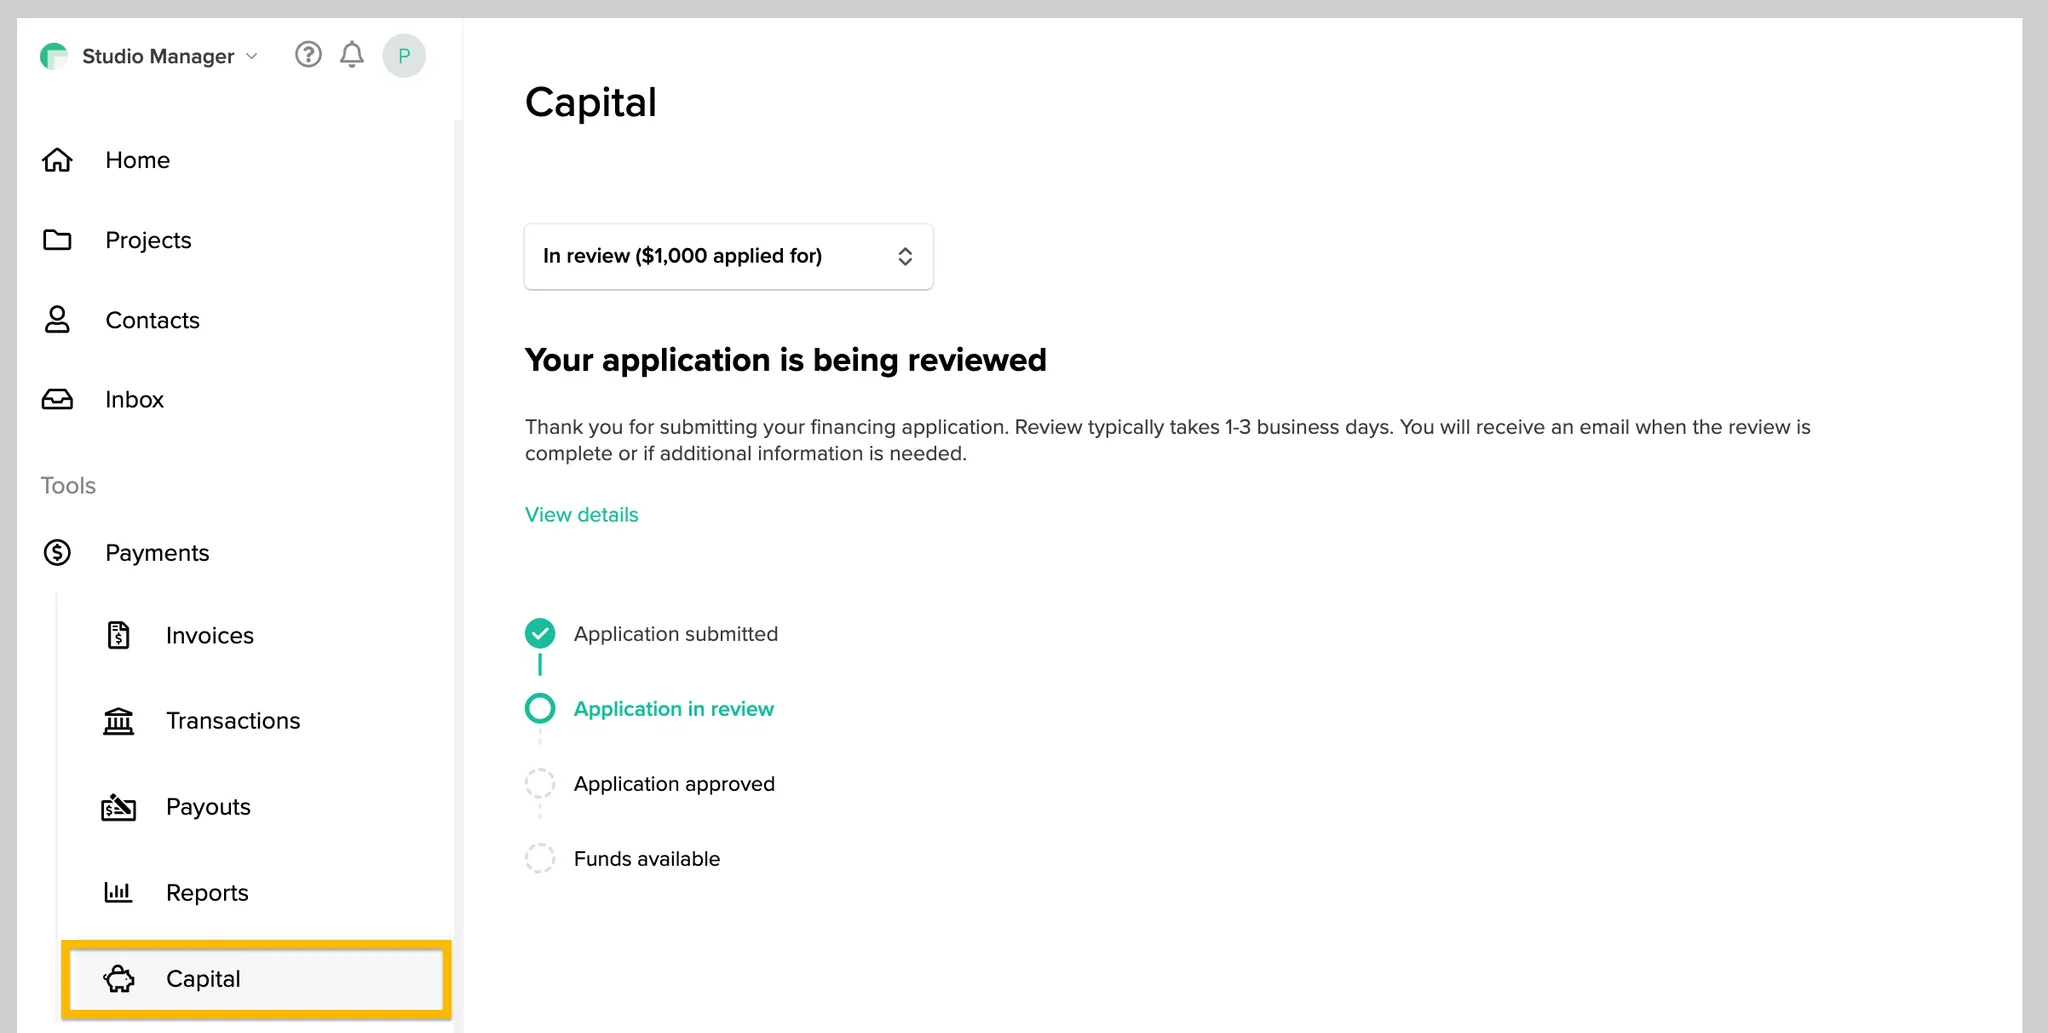Open Capital via the piggy bank icon
Screen dimensions: 2048x1033
pos(120,979)
